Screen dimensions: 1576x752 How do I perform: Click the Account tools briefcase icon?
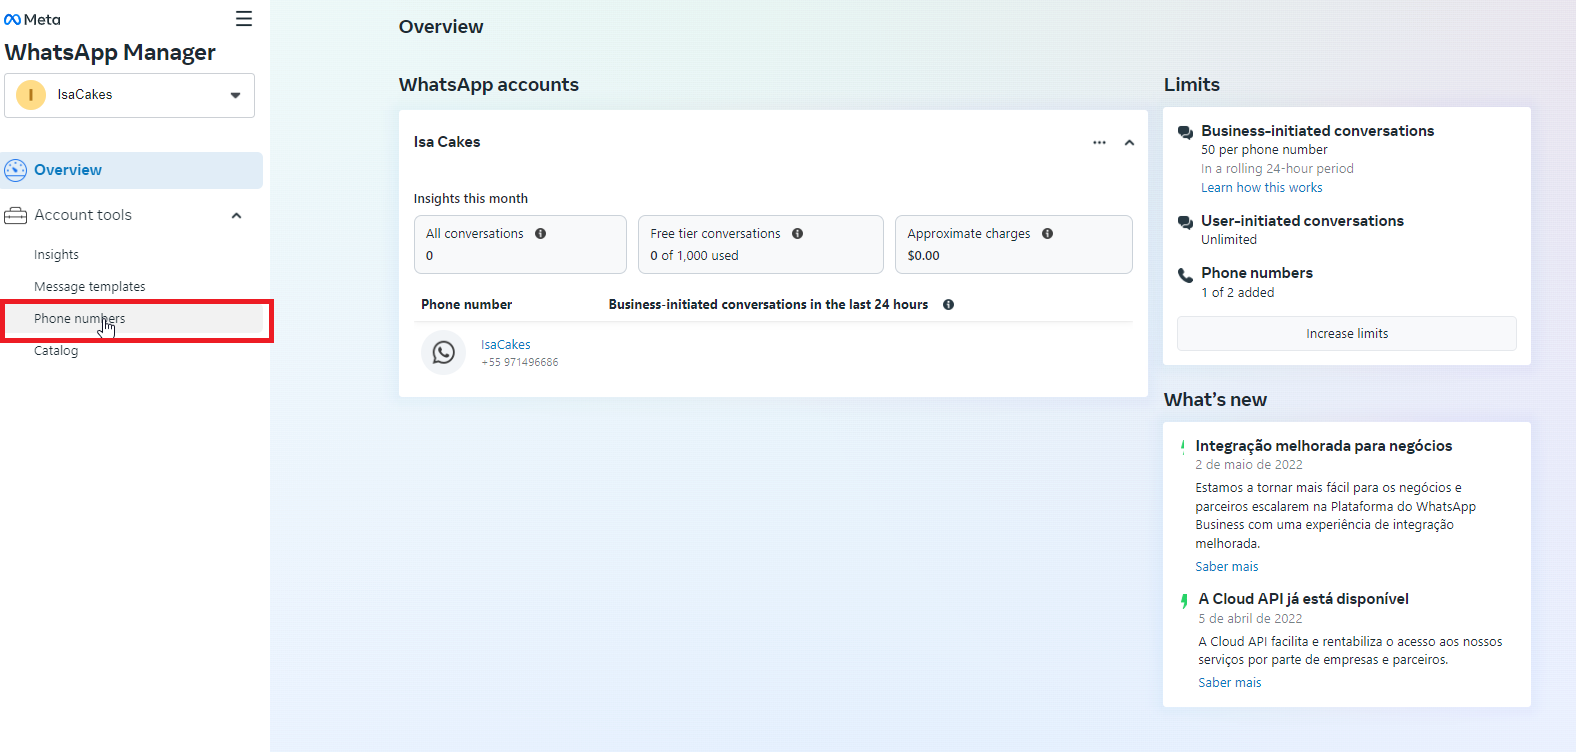(16, 215)
